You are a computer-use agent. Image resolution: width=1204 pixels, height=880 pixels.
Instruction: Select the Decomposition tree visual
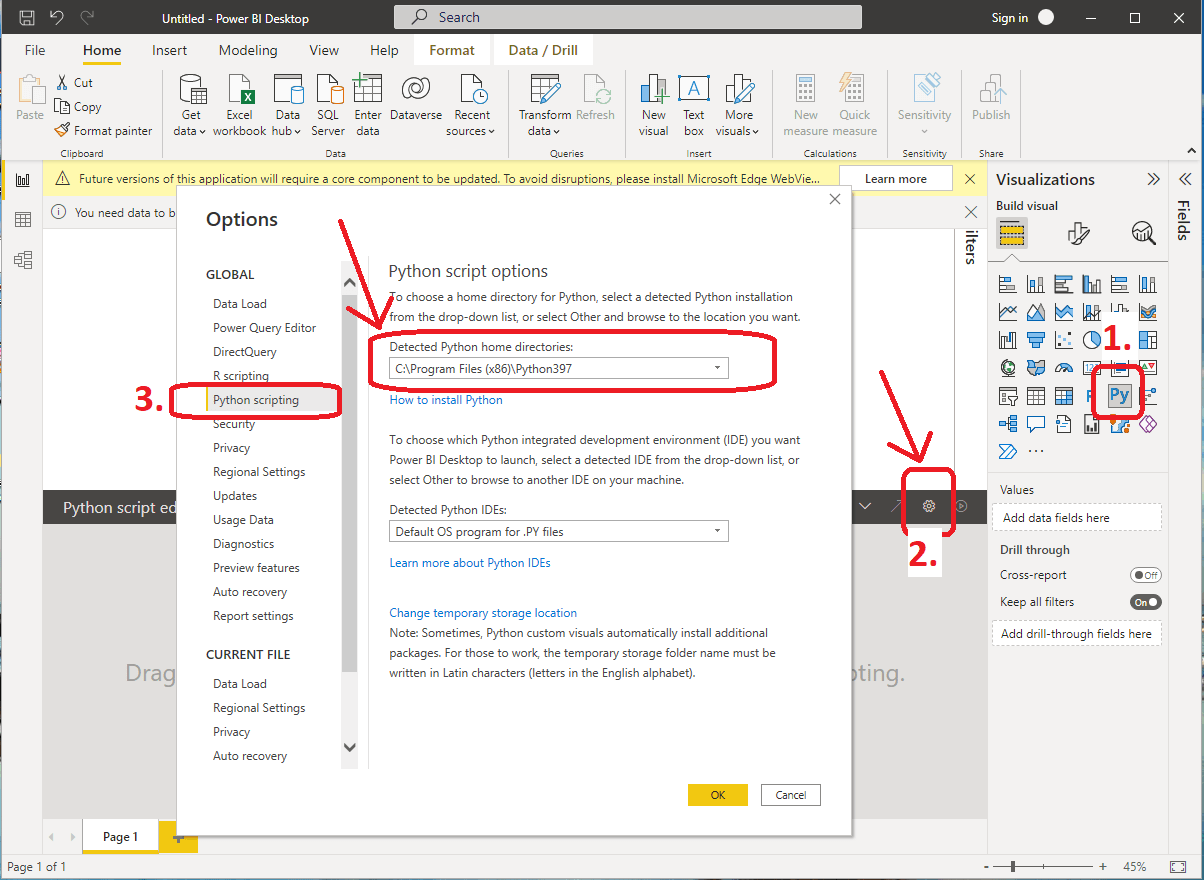[x=1008, y=423]
